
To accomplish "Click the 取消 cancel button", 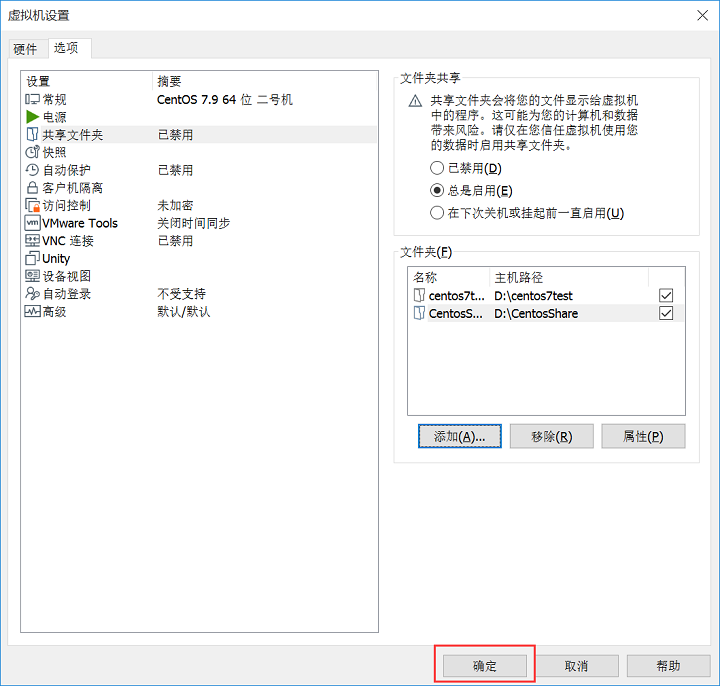I will pyautogui.click(x=576, y=665).
